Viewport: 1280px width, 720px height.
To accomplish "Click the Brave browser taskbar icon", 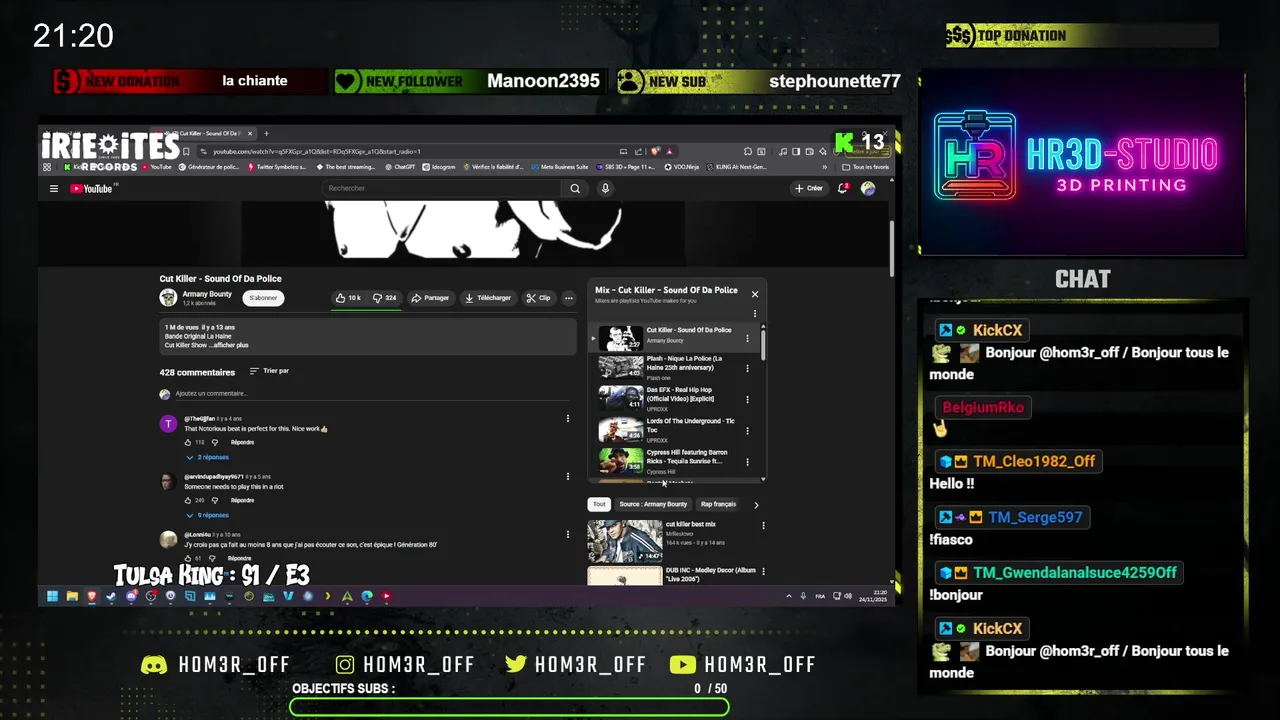I will pos(91,596).
